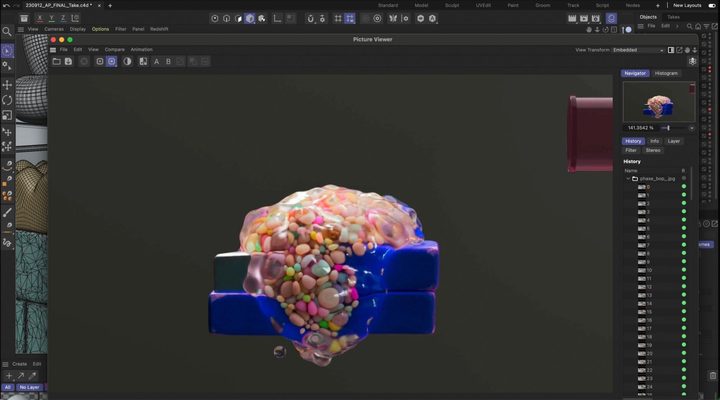Set comparison image B in Picture Viewer
Image resolution: width=720 pixels, height=400 pixels.
pos(167,61)
